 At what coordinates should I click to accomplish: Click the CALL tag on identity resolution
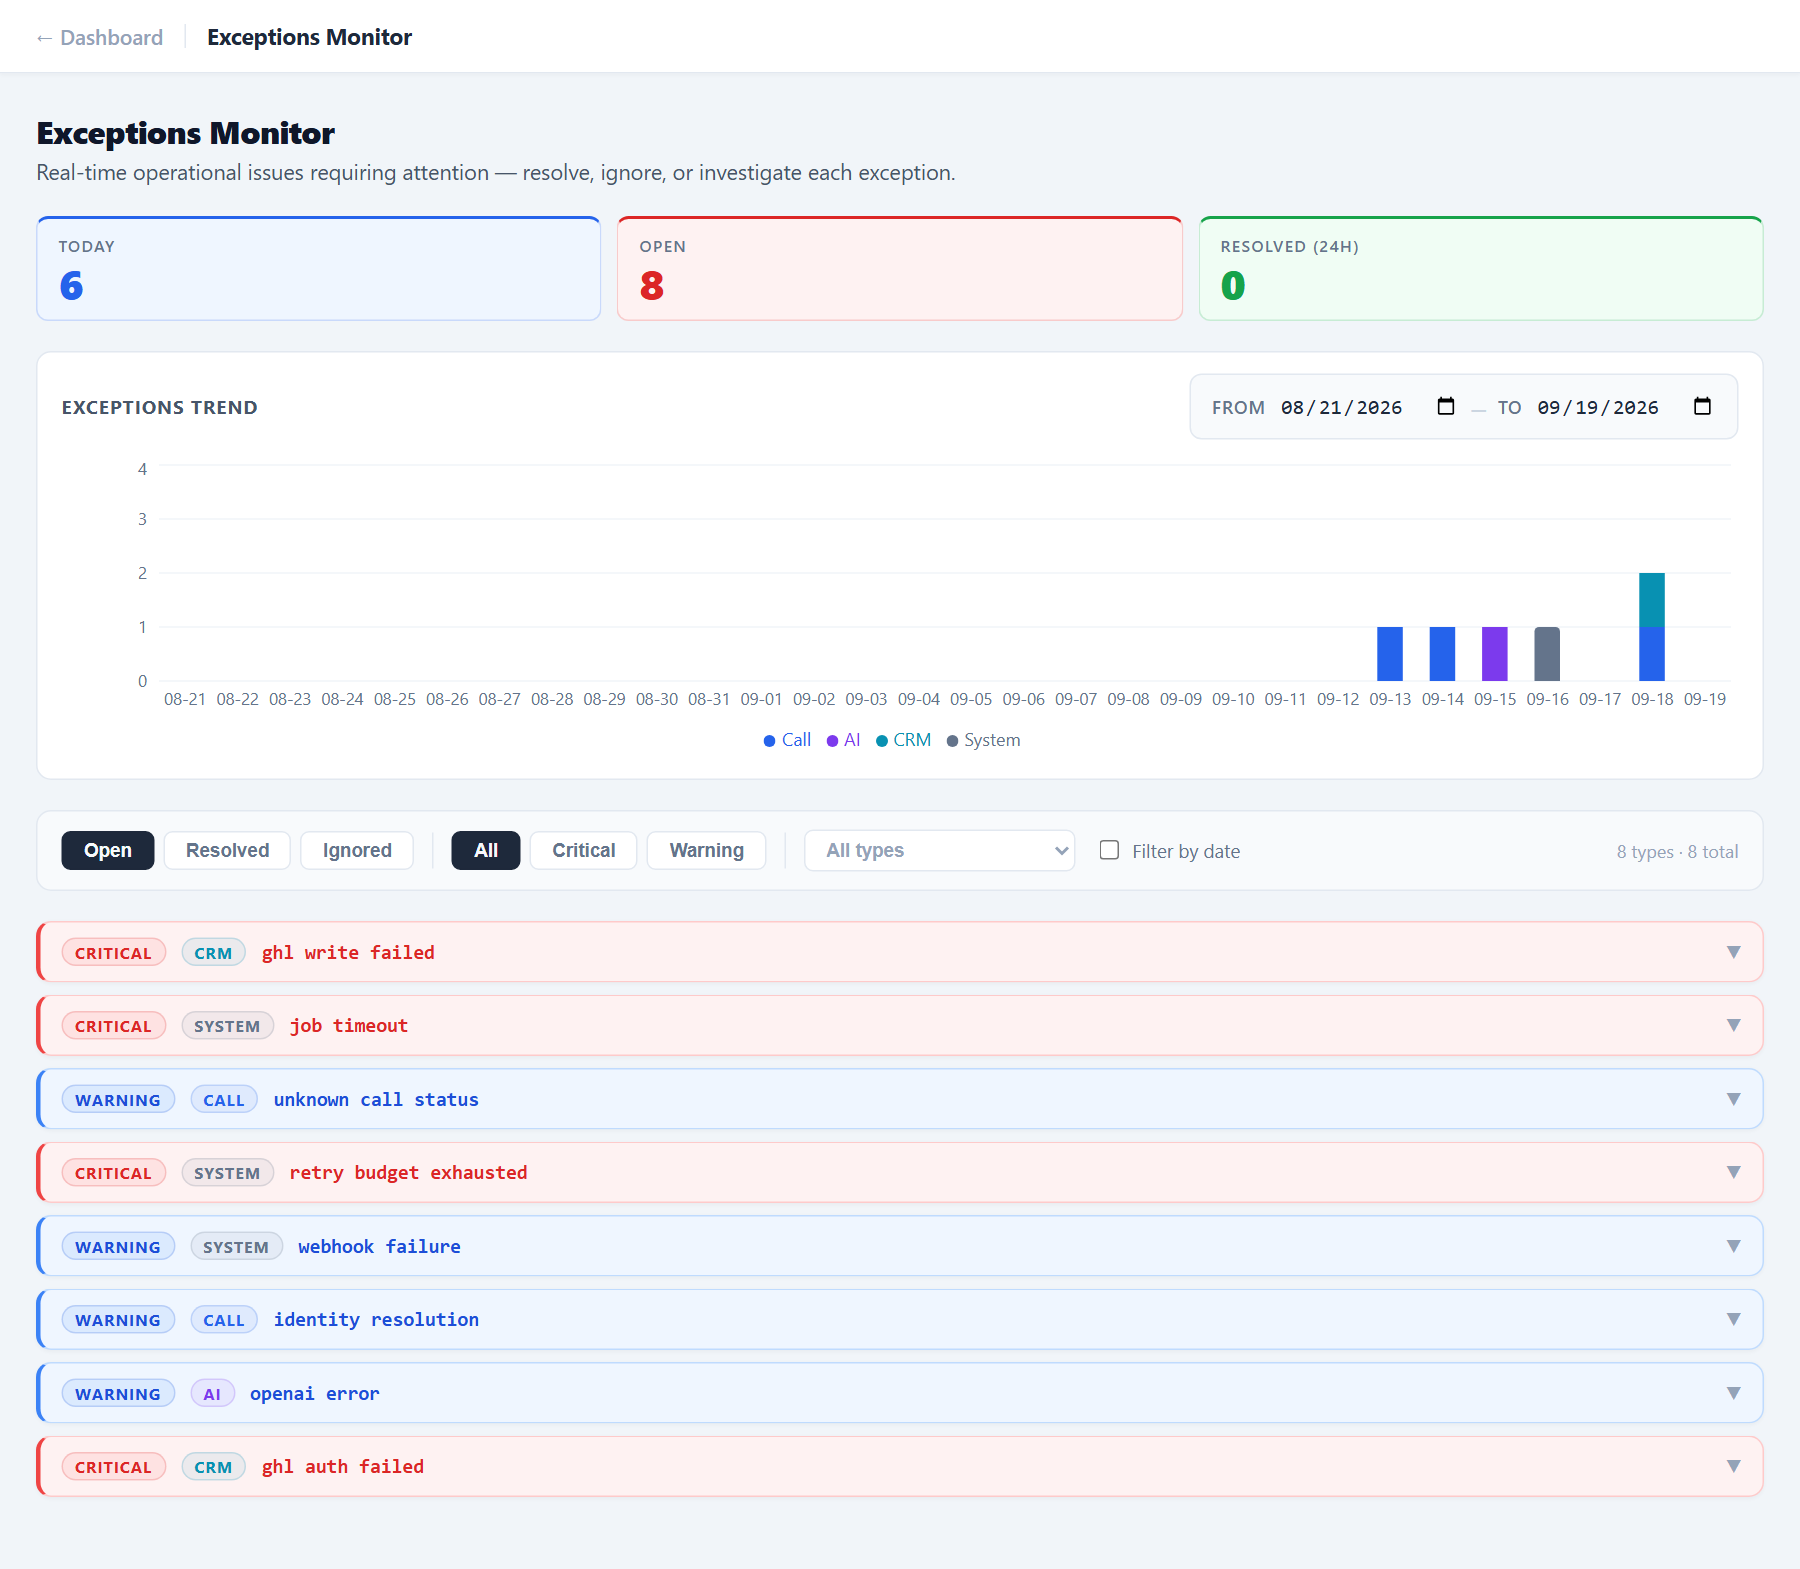224,1320
